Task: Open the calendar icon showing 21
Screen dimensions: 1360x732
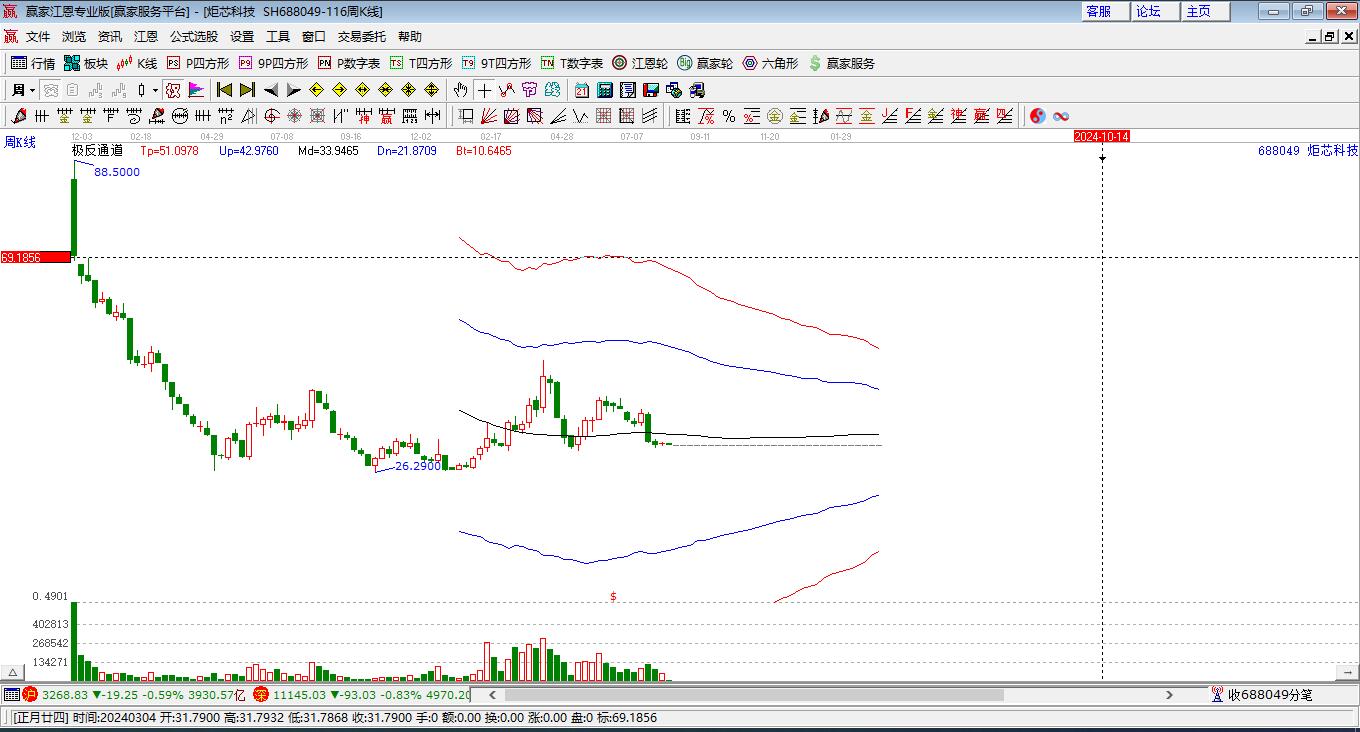Action: pos(581,90)
